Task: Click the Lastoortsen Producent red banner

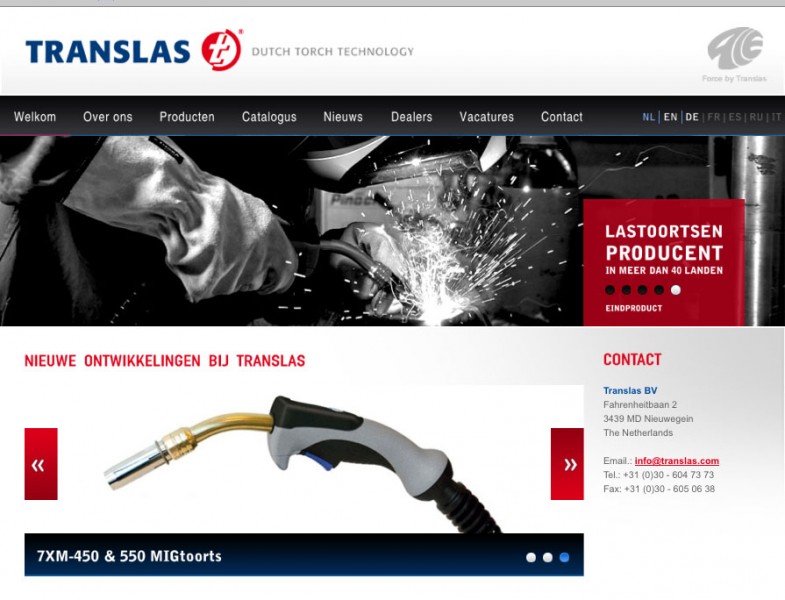Action: coord(664,262)
